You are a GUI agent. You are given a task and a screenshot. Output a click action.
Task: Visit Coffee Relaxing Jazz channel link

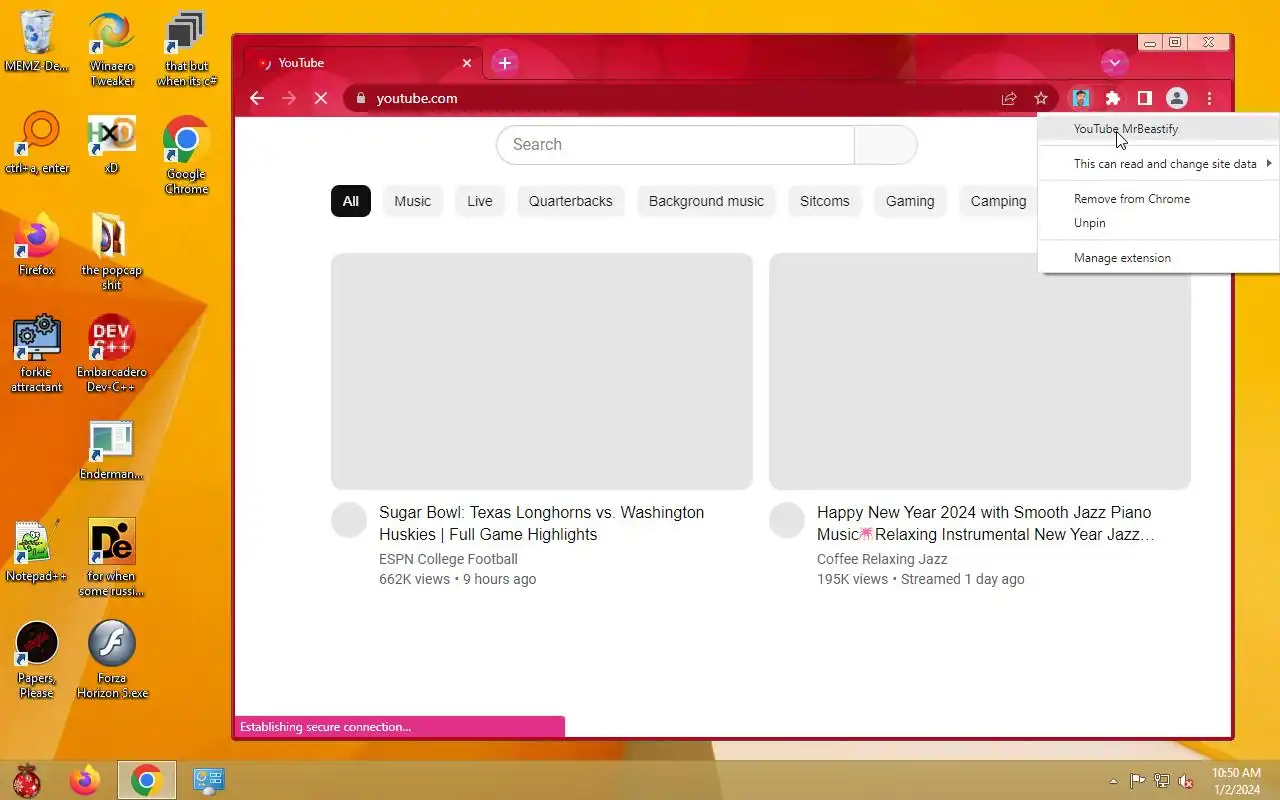pyautogui.click(x=882, y=559)
